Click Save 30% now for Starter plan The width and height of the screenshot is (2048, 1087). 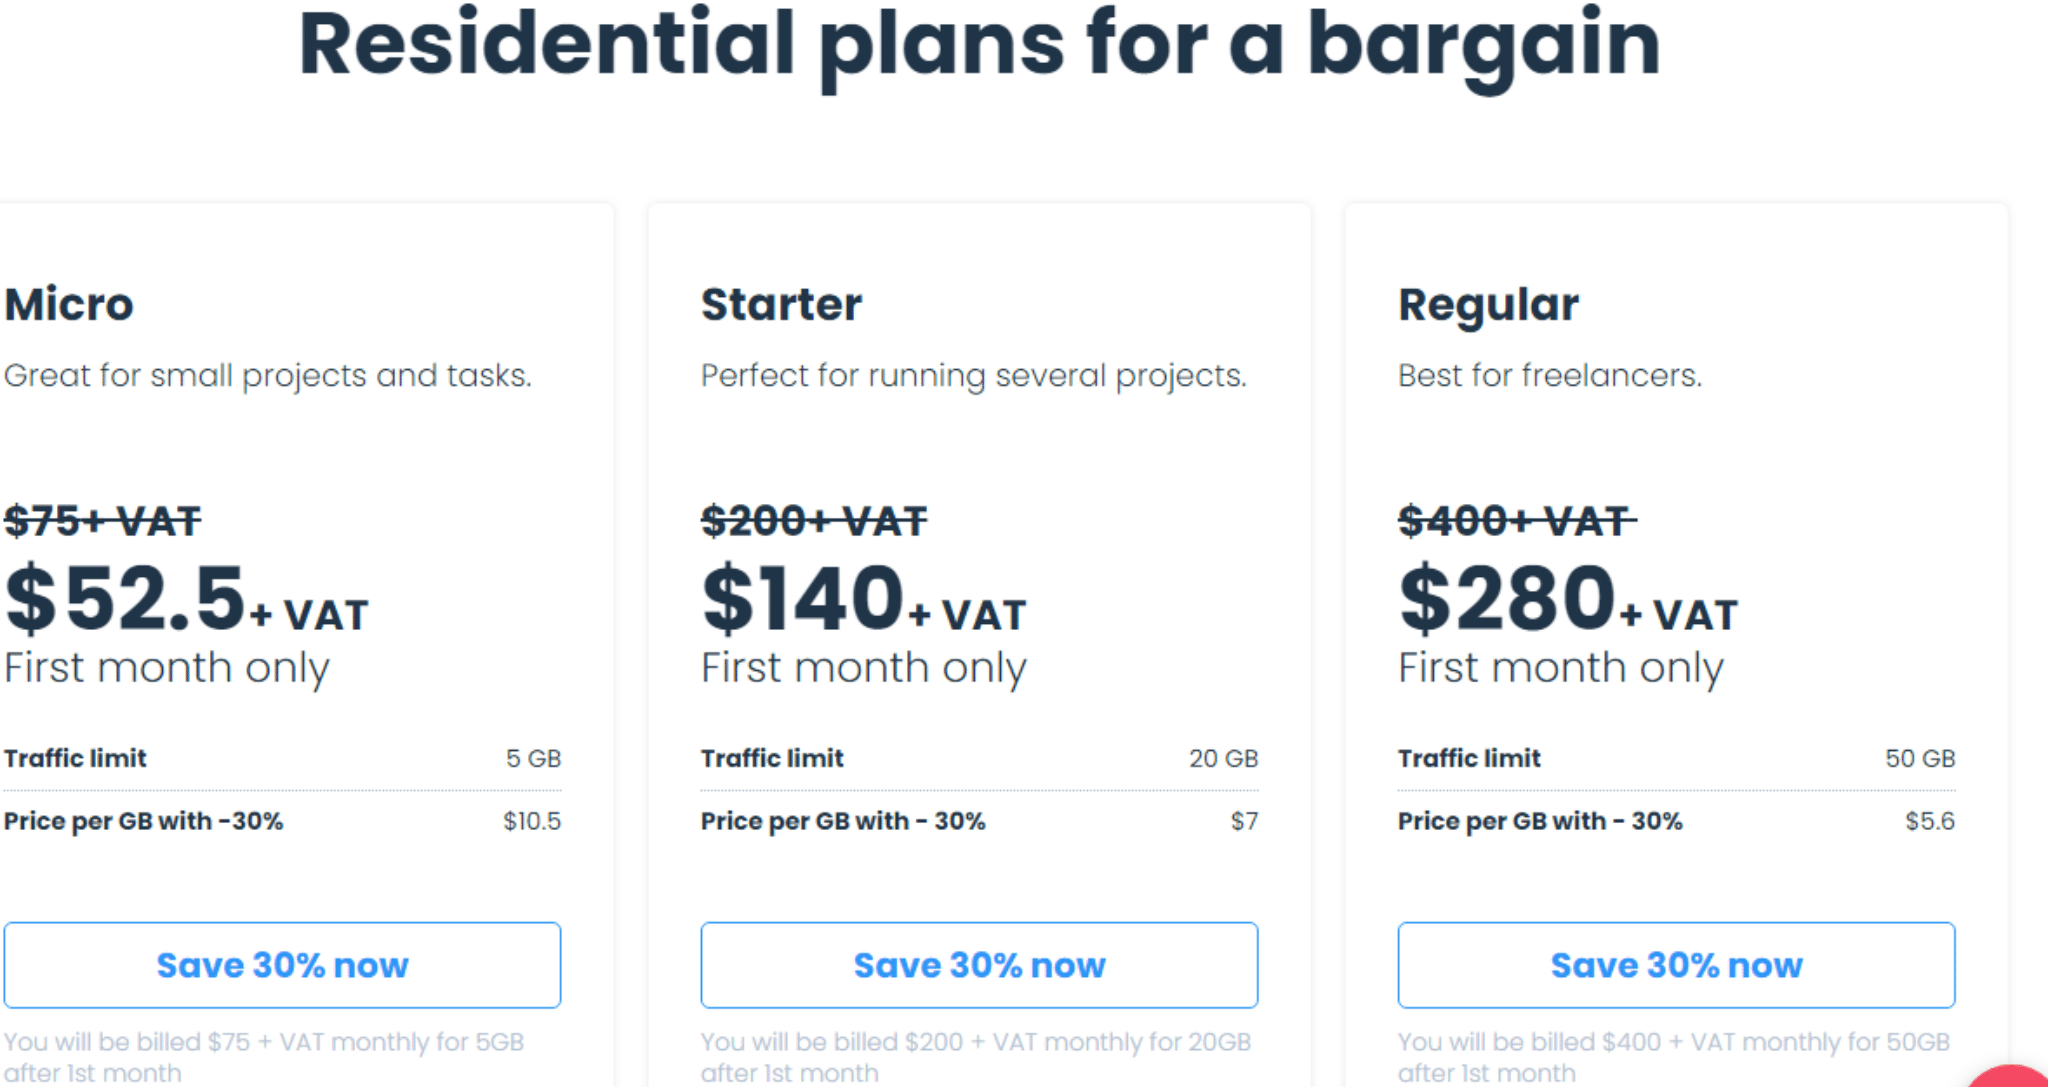point(979,965)
